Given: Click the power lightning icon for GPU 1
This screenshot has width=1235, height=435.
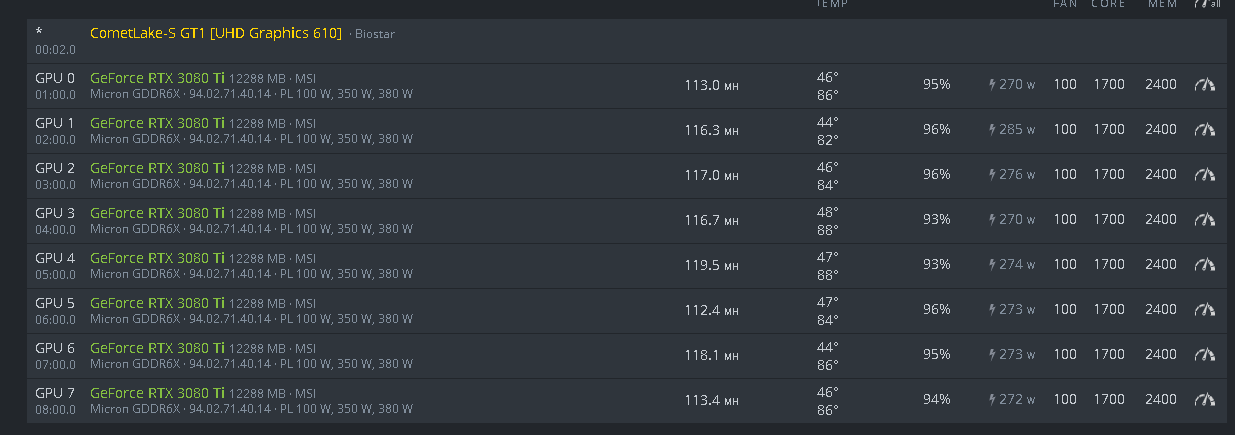Looking at the screenshot, I should click(992, 130).
